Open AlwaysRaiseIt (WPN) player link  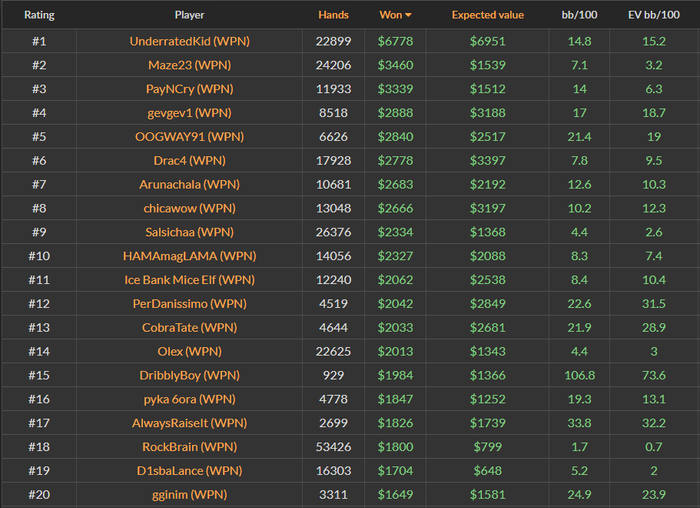(x=189, y=423)
